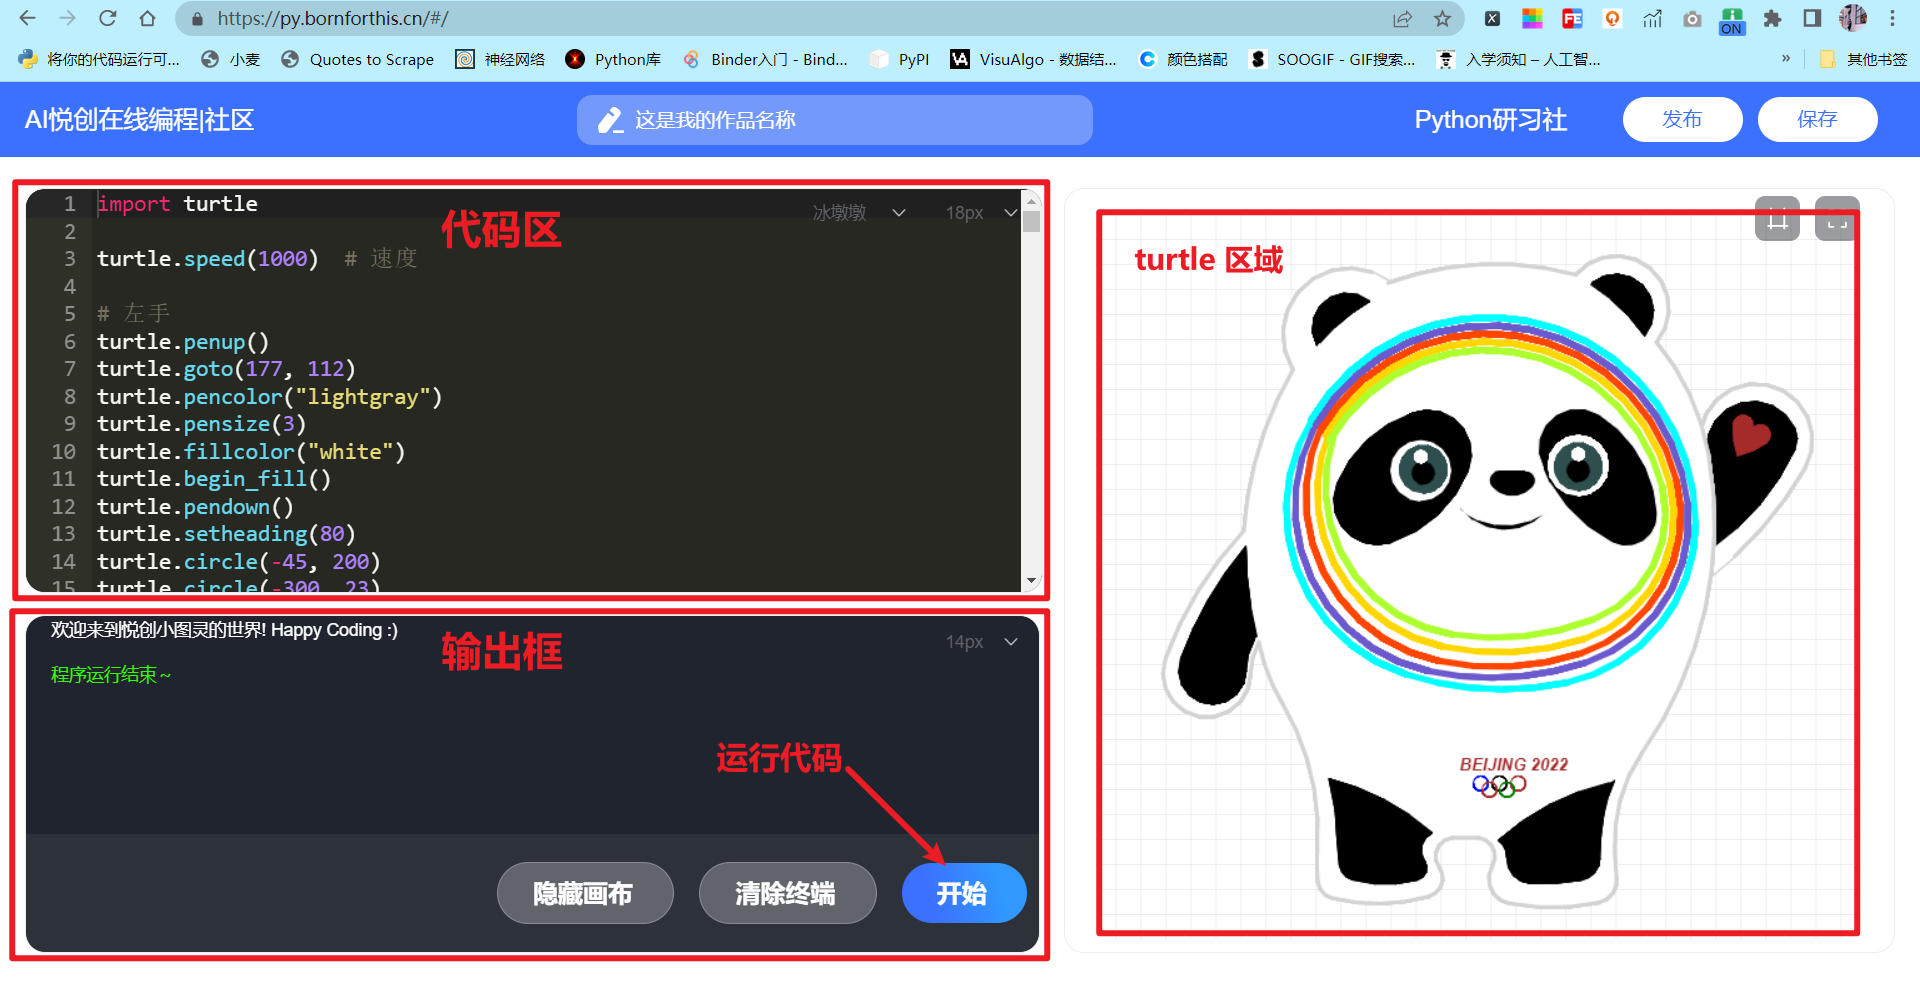Click the 开始 run button
The image size is (1920, 983).
pos(964,893)
